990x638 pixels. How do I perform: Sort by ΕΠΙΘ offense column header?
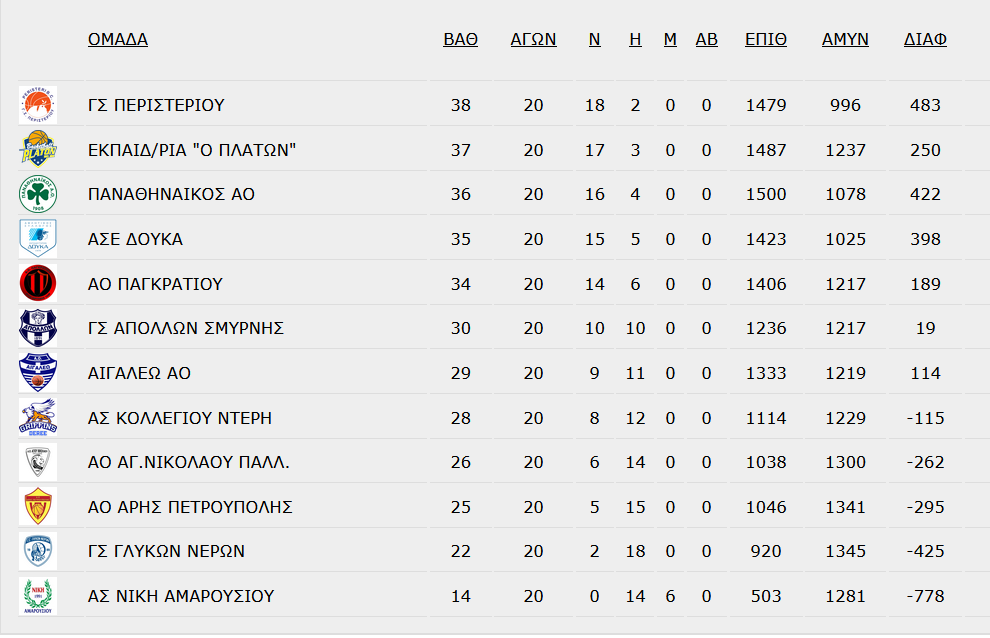pos(766,39)
